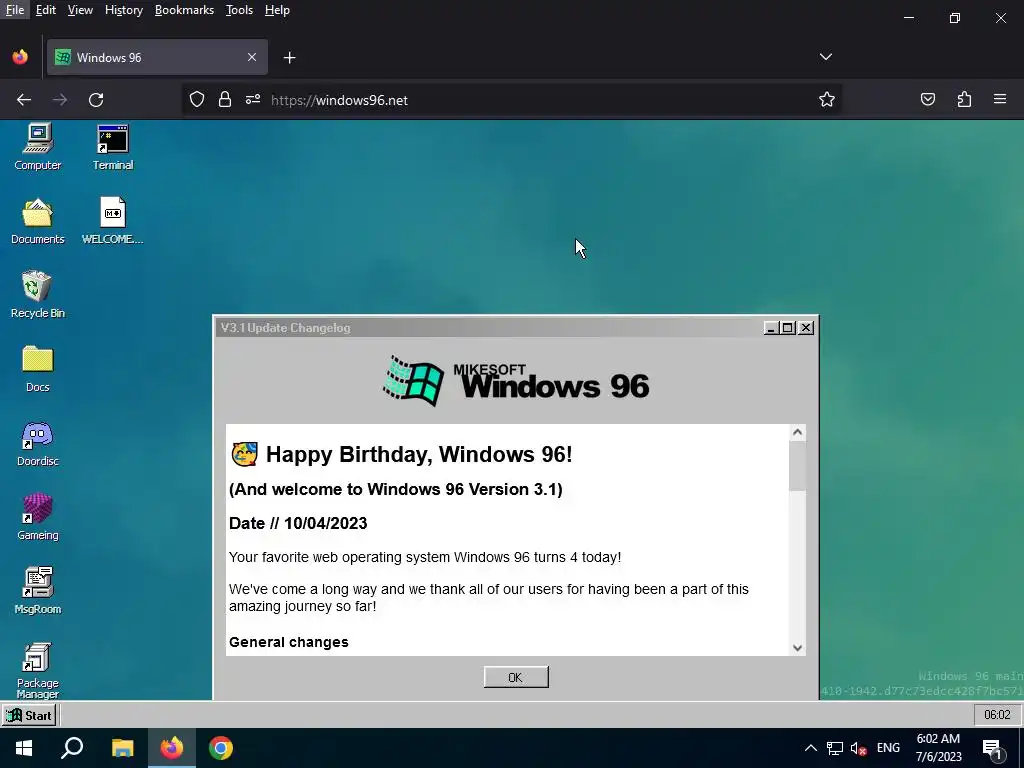Screen dimensions: 1024x768
Task: Open the Gameing shortcut icon
Action: click(x=37, y=517)
